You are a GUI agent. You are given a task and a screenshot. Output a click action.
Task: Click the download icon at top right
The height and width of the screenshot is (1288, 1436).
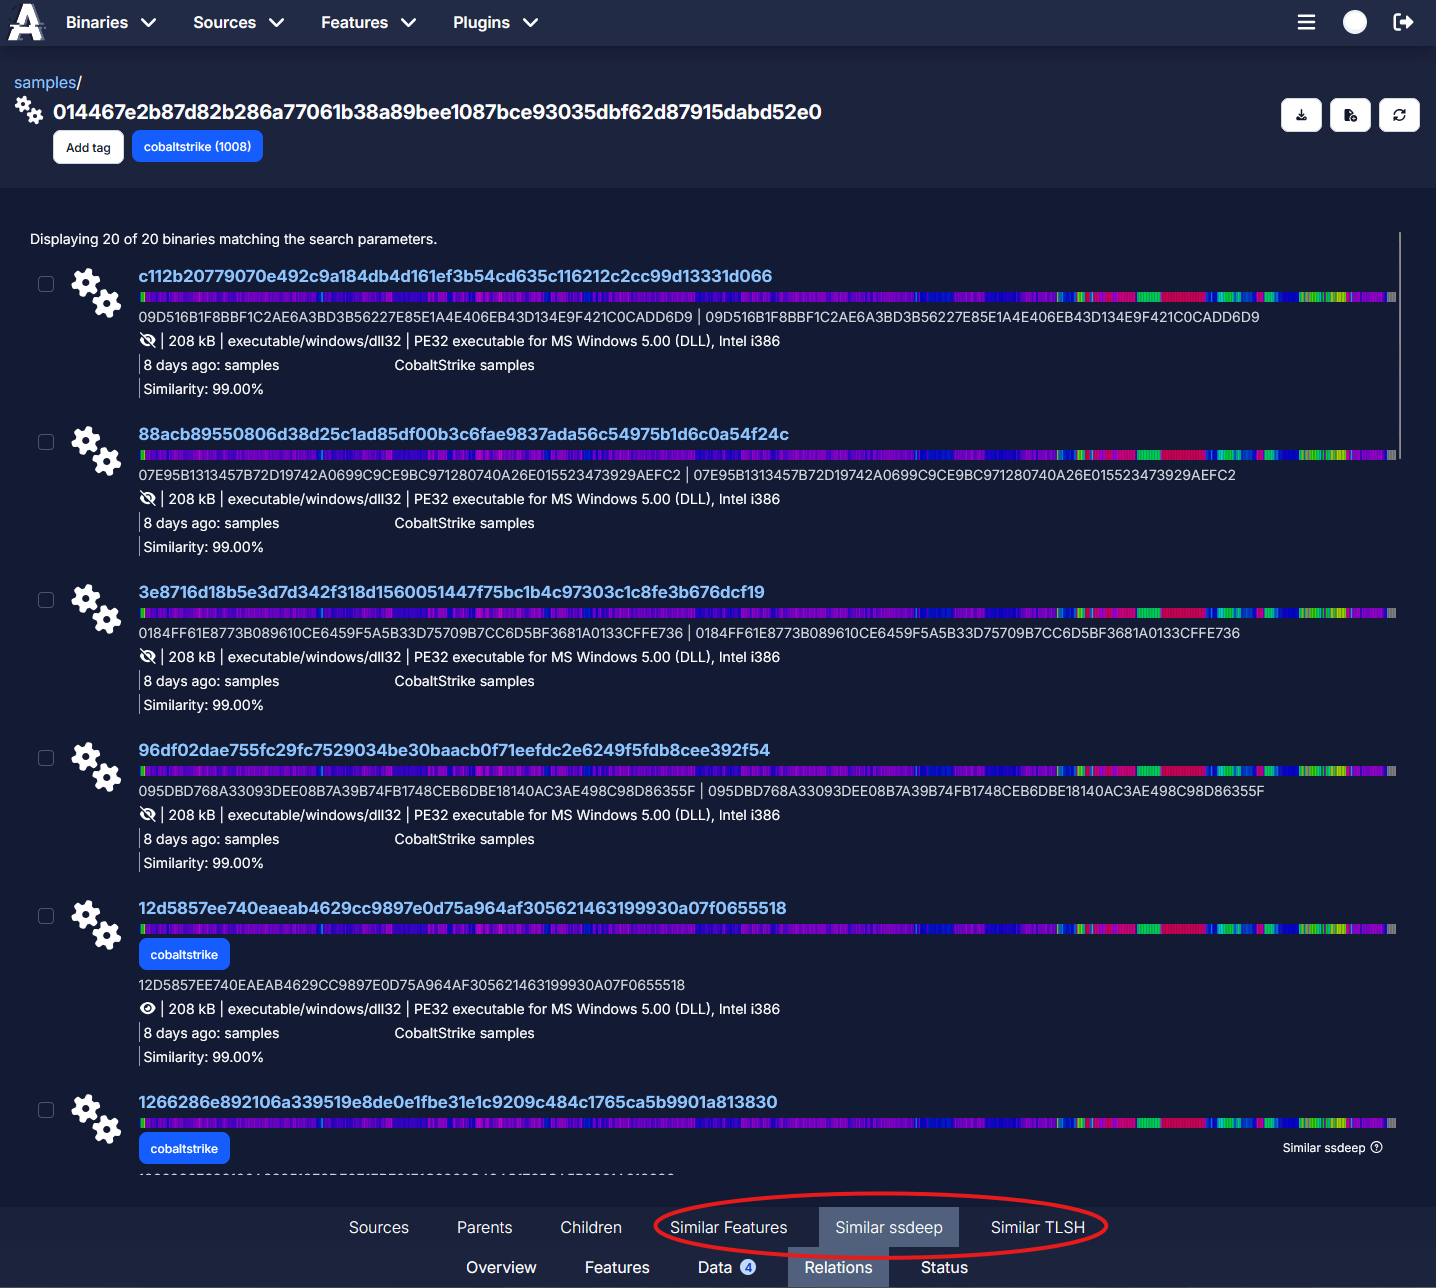1301,115
